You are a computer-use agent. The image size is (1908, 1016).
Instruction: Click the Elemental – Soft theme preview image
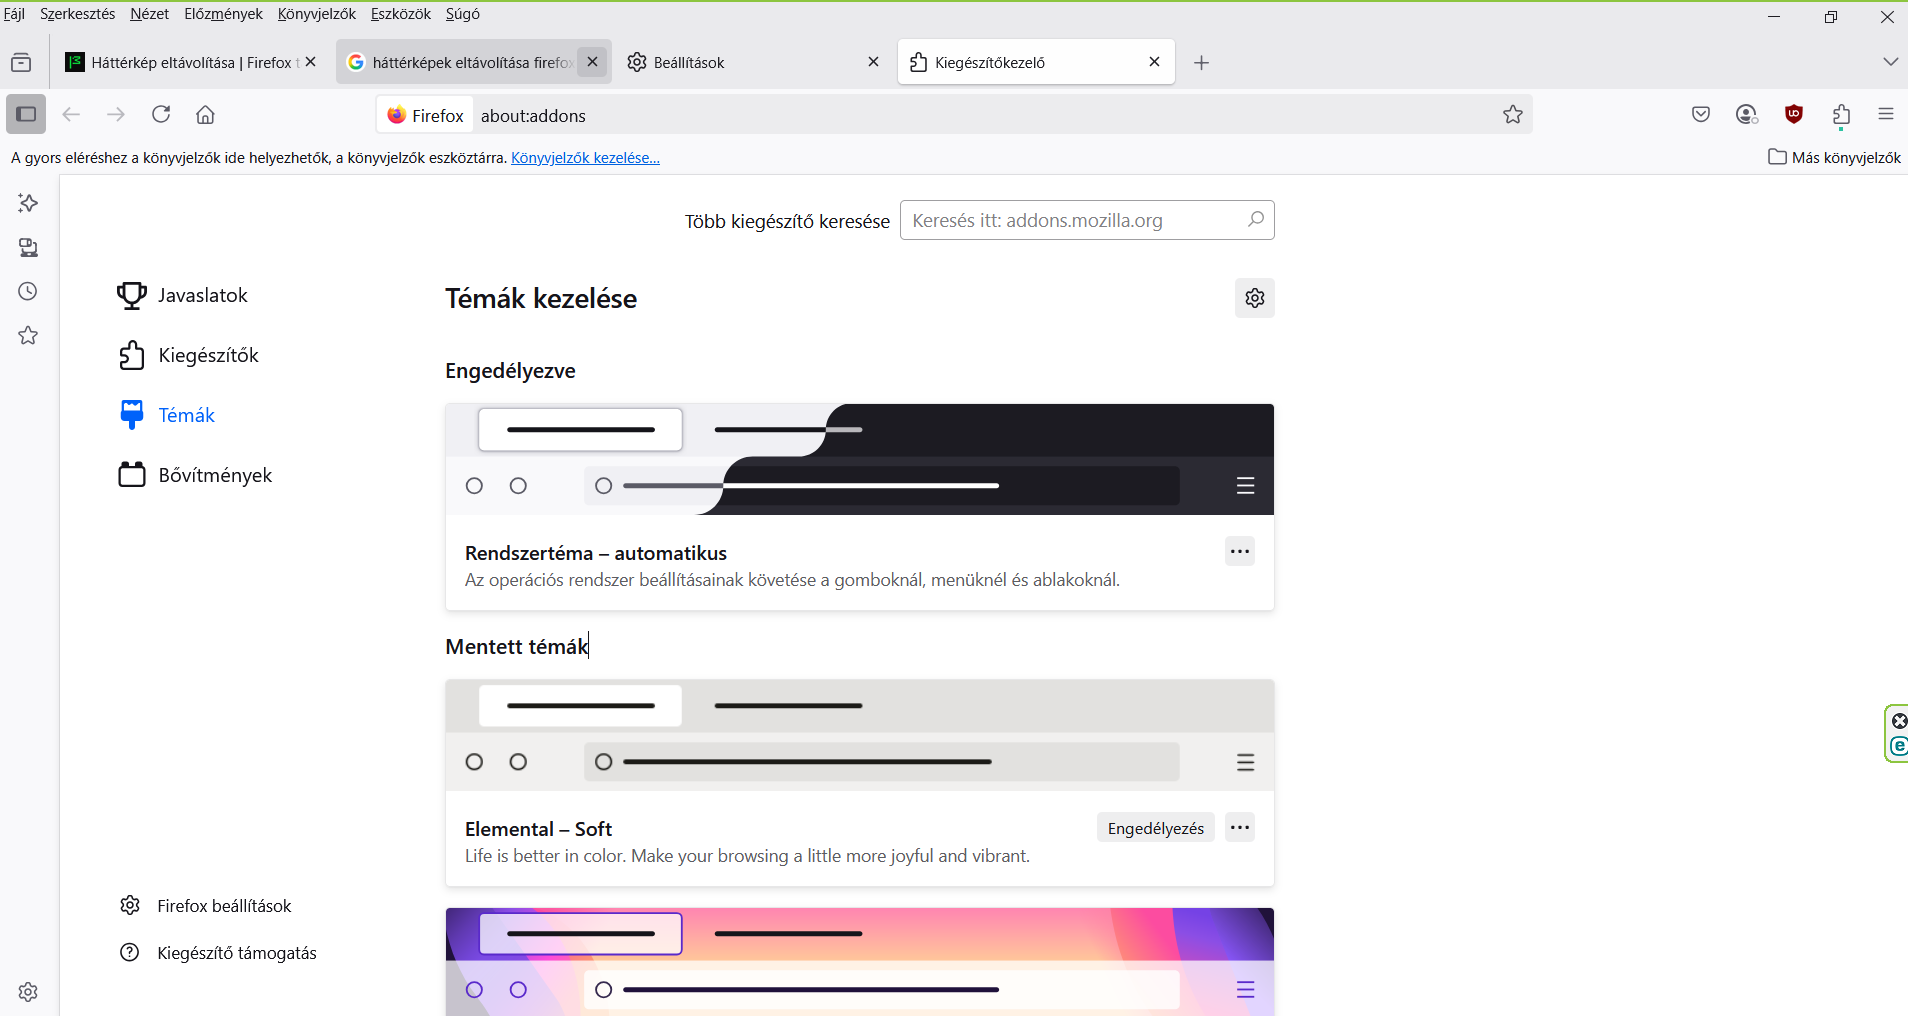pos(860,735)
